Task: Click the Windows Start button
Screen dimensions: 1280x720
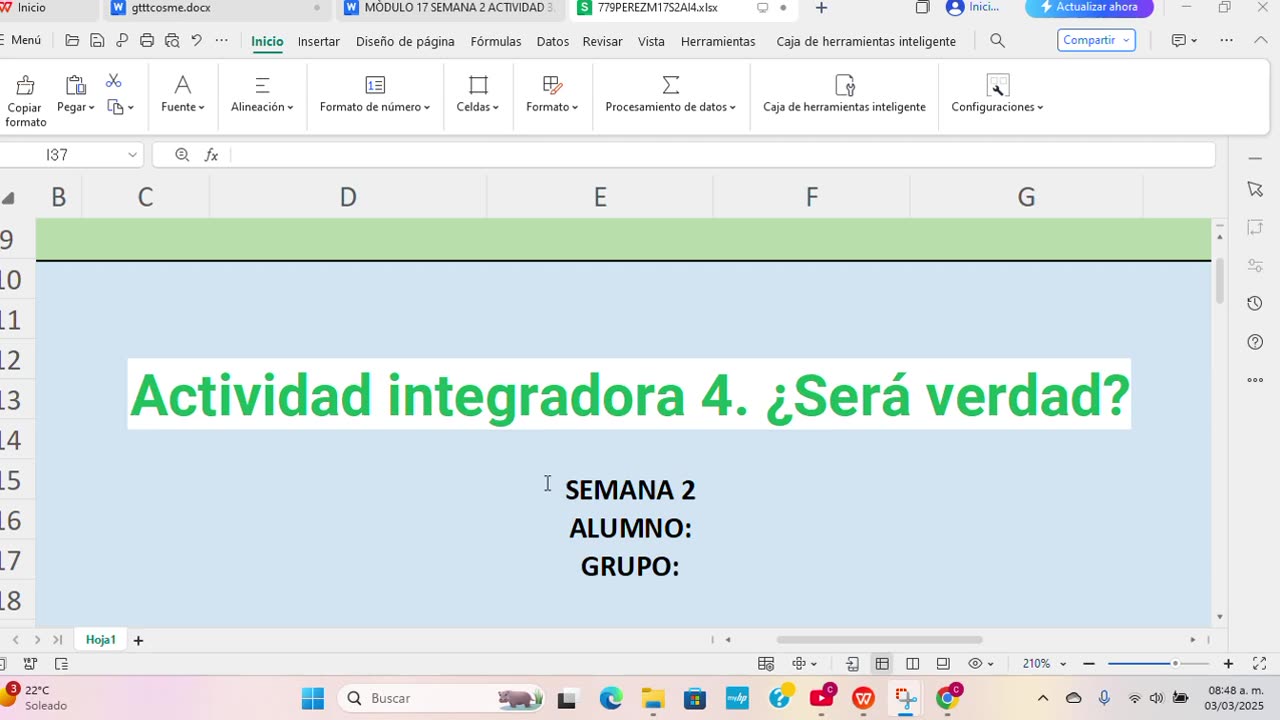Action: click(313, 698)
